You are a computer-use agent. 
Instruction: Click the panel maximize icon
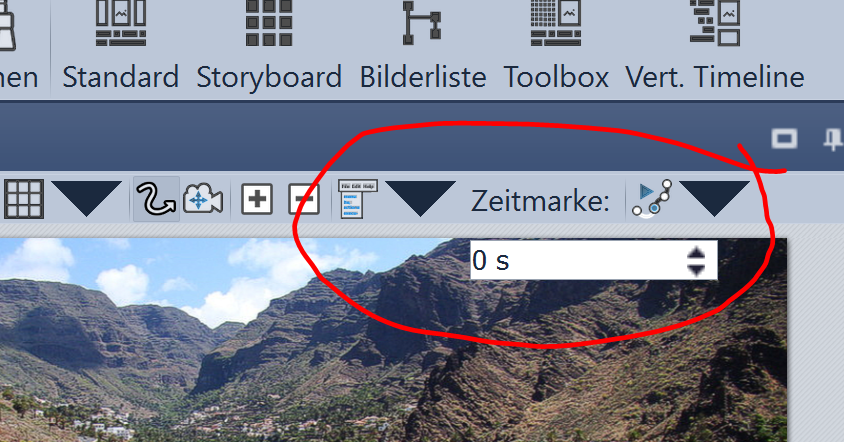pyautogui.click(x=783, y=139)
